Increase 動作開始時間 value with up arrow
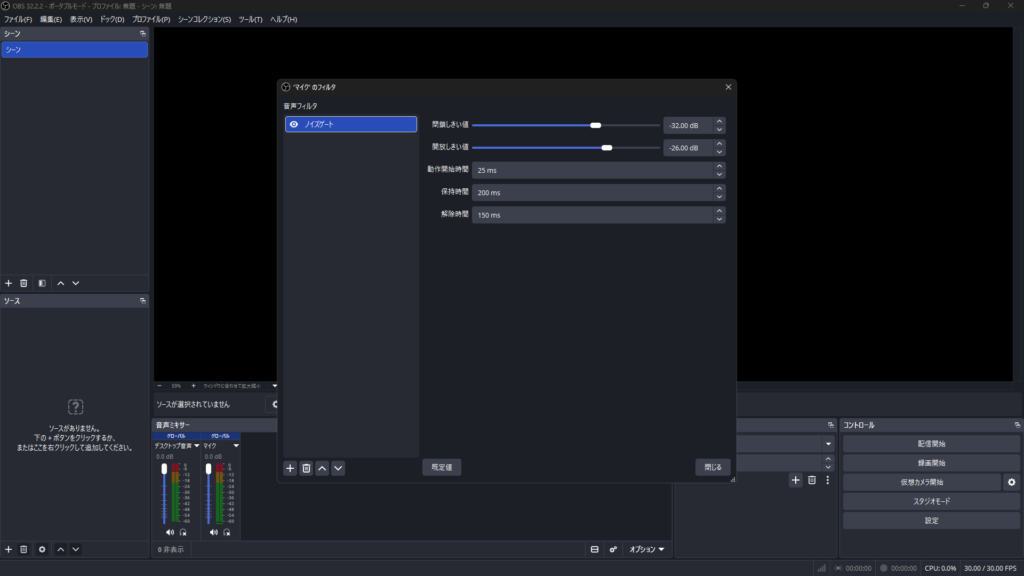The width and height of the screenshot is (1024, 576). click(719, 166)
